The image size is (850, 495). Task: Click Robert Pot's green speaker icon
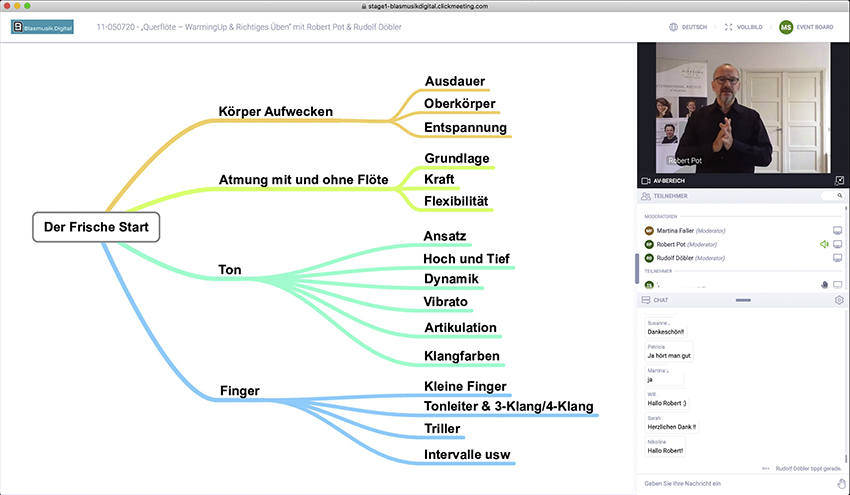(823, 244)
